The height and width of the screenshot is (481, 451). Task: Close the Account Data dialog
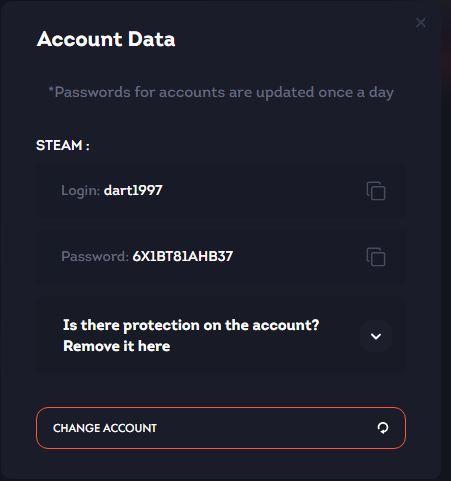point(421,23)
